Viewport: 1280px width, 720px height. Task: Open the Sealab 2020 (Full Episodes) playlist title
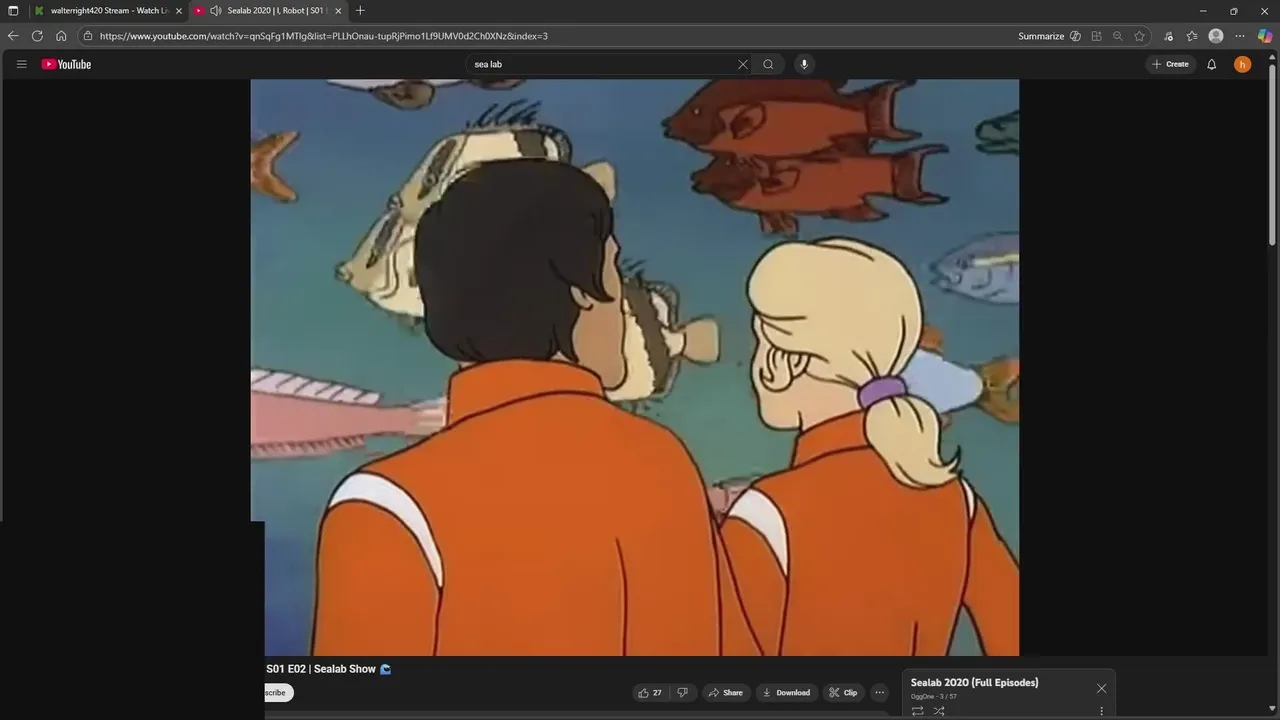974,683
